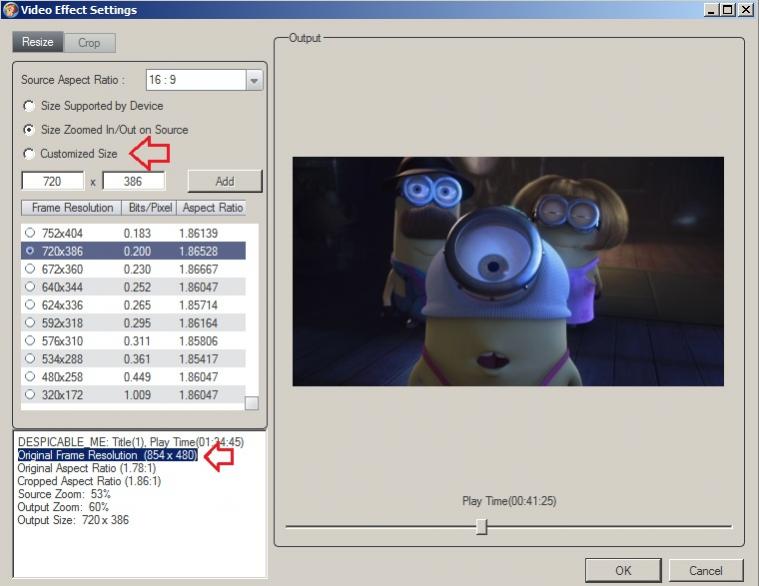Select the 624x336 resolution radio

point(30,304)
